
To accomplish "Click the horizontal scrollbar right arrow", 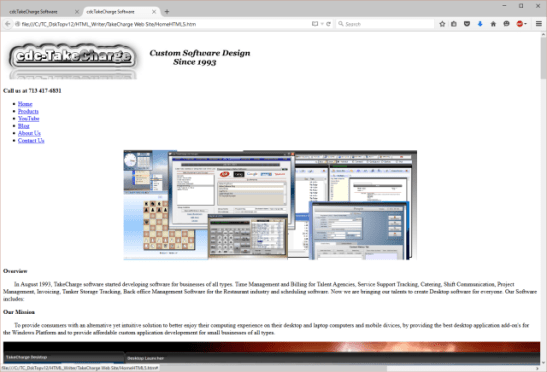I will coord(537,368).
